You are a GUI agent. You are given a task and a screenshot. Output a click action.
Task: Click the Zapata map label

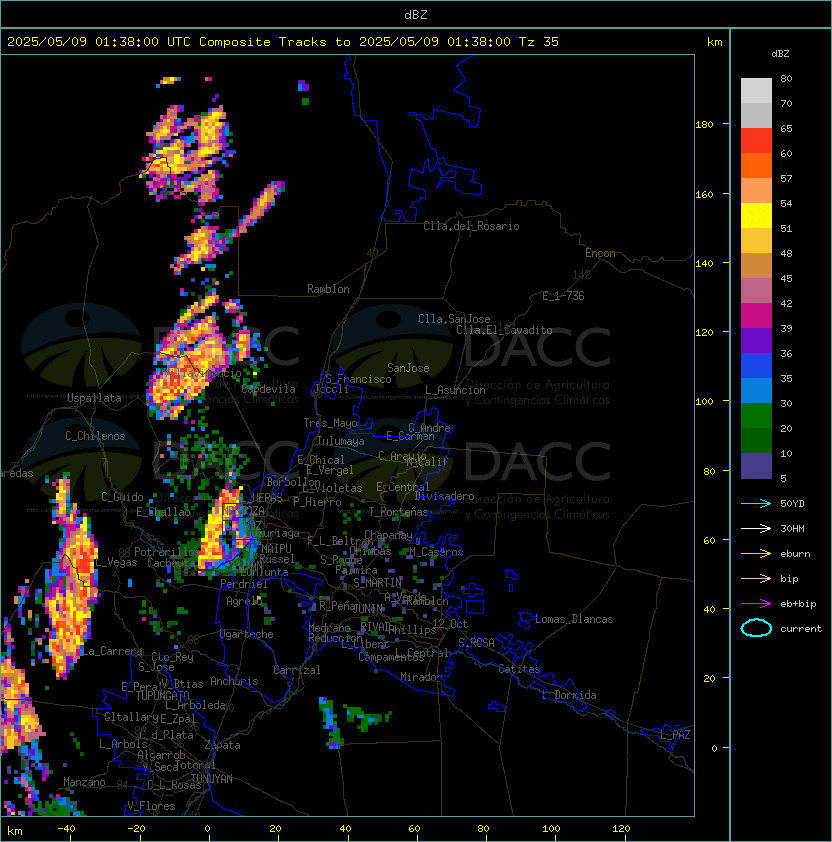point(222,745)
